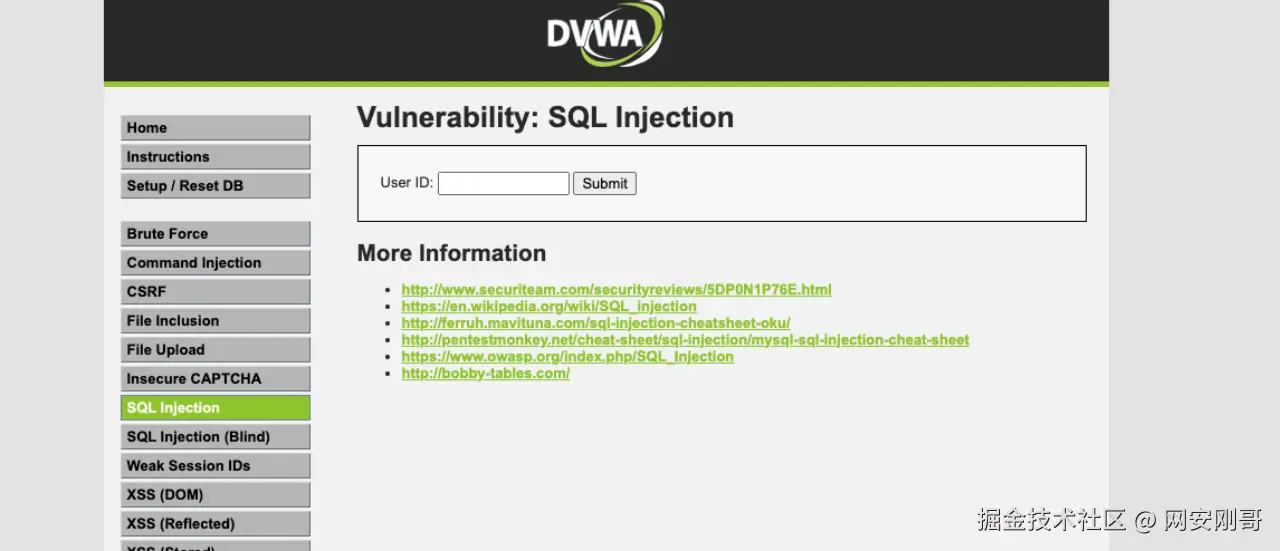Open Command Injection vulnerability page
1280x551 pixels.
click(215, 263)
